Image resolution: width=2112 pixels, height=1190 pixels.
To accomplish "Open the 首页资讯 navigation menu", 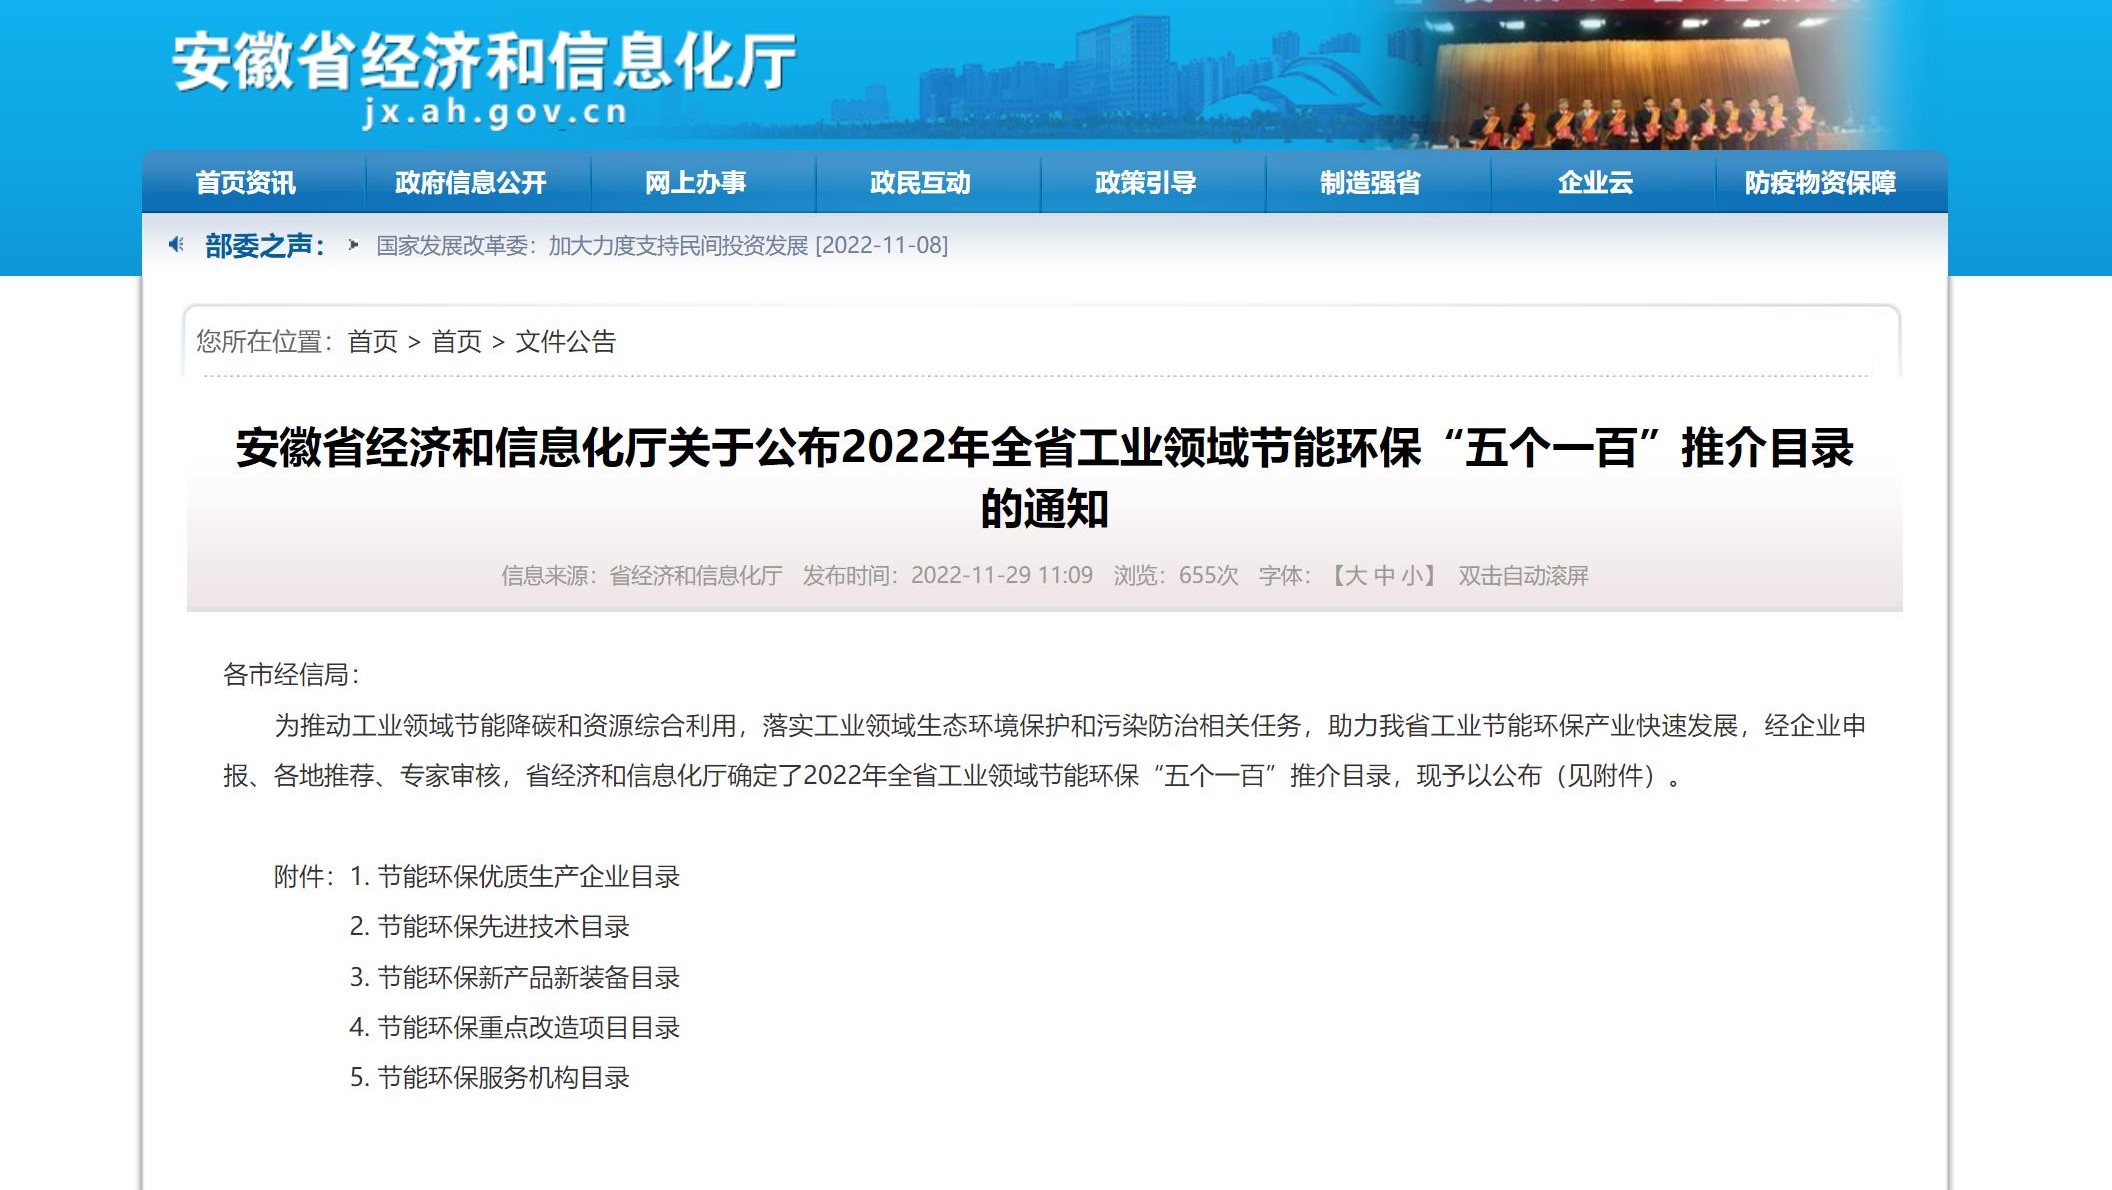I will (246, 183).
